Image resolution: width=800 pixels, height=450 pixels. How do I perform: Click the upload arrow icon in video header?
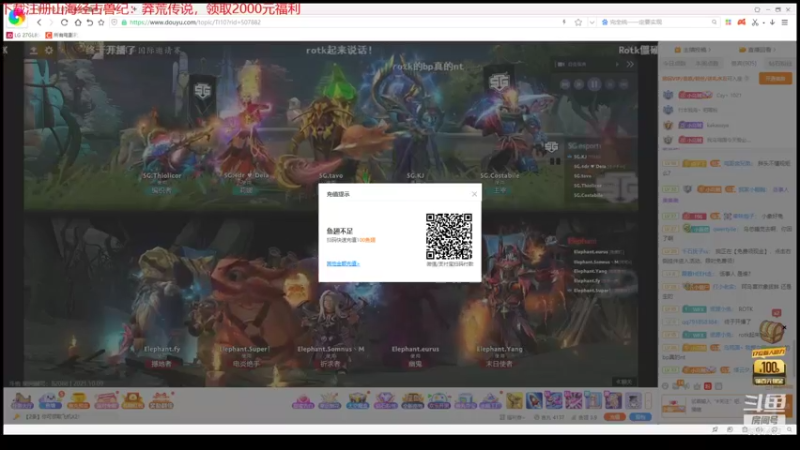point(33,50)
